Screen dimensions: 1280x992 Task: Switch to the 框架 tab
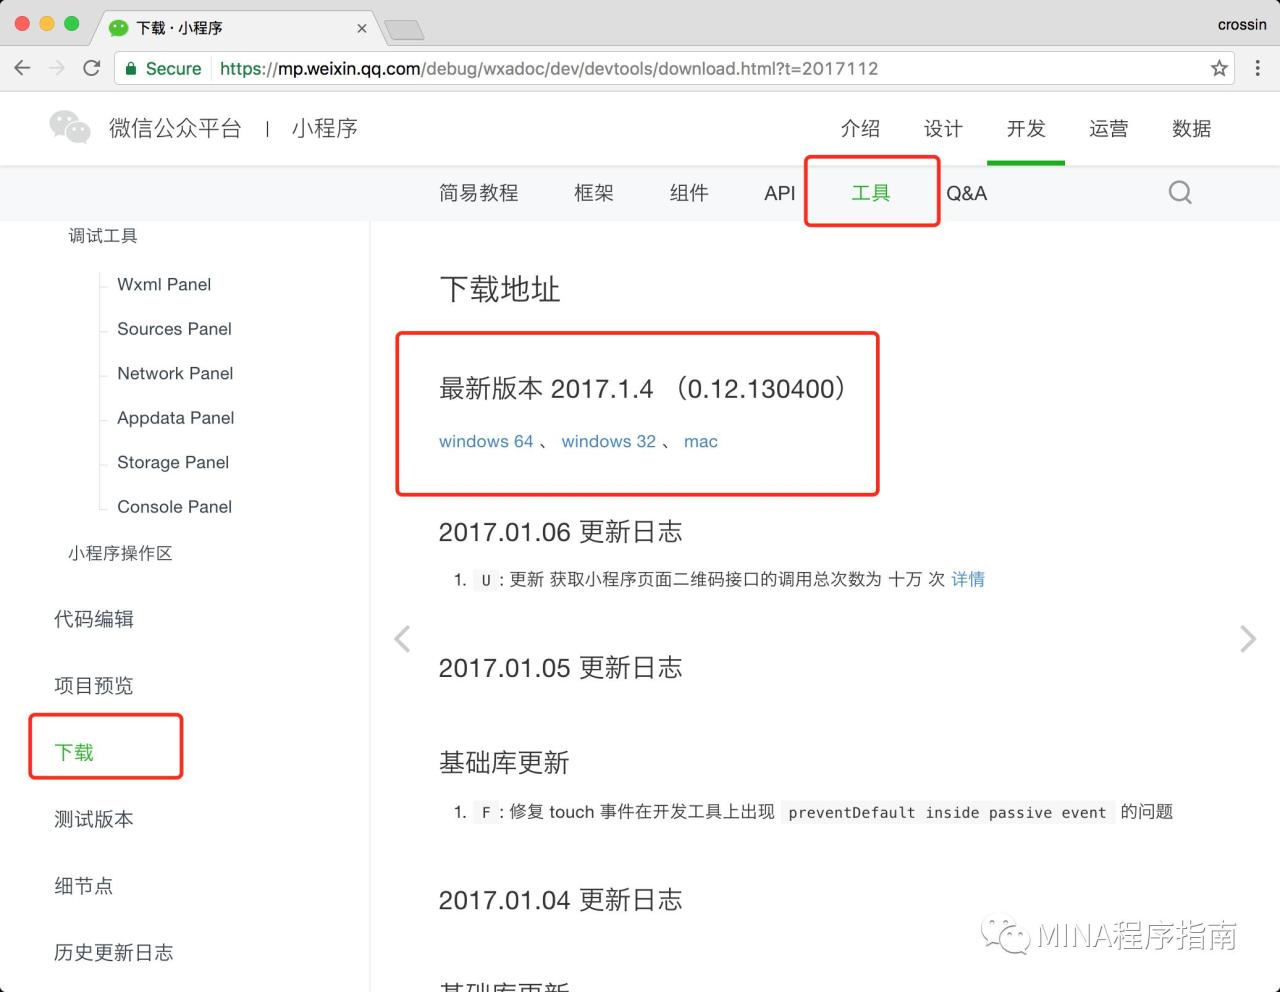[594, 193]
